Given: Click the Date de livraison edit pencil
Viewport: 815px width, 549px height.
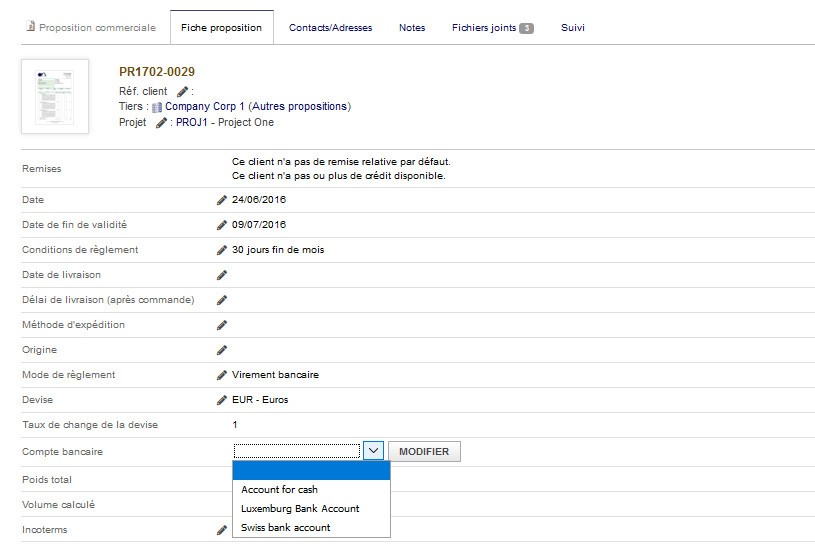Looking at the screenshot, I should point(222,275).
